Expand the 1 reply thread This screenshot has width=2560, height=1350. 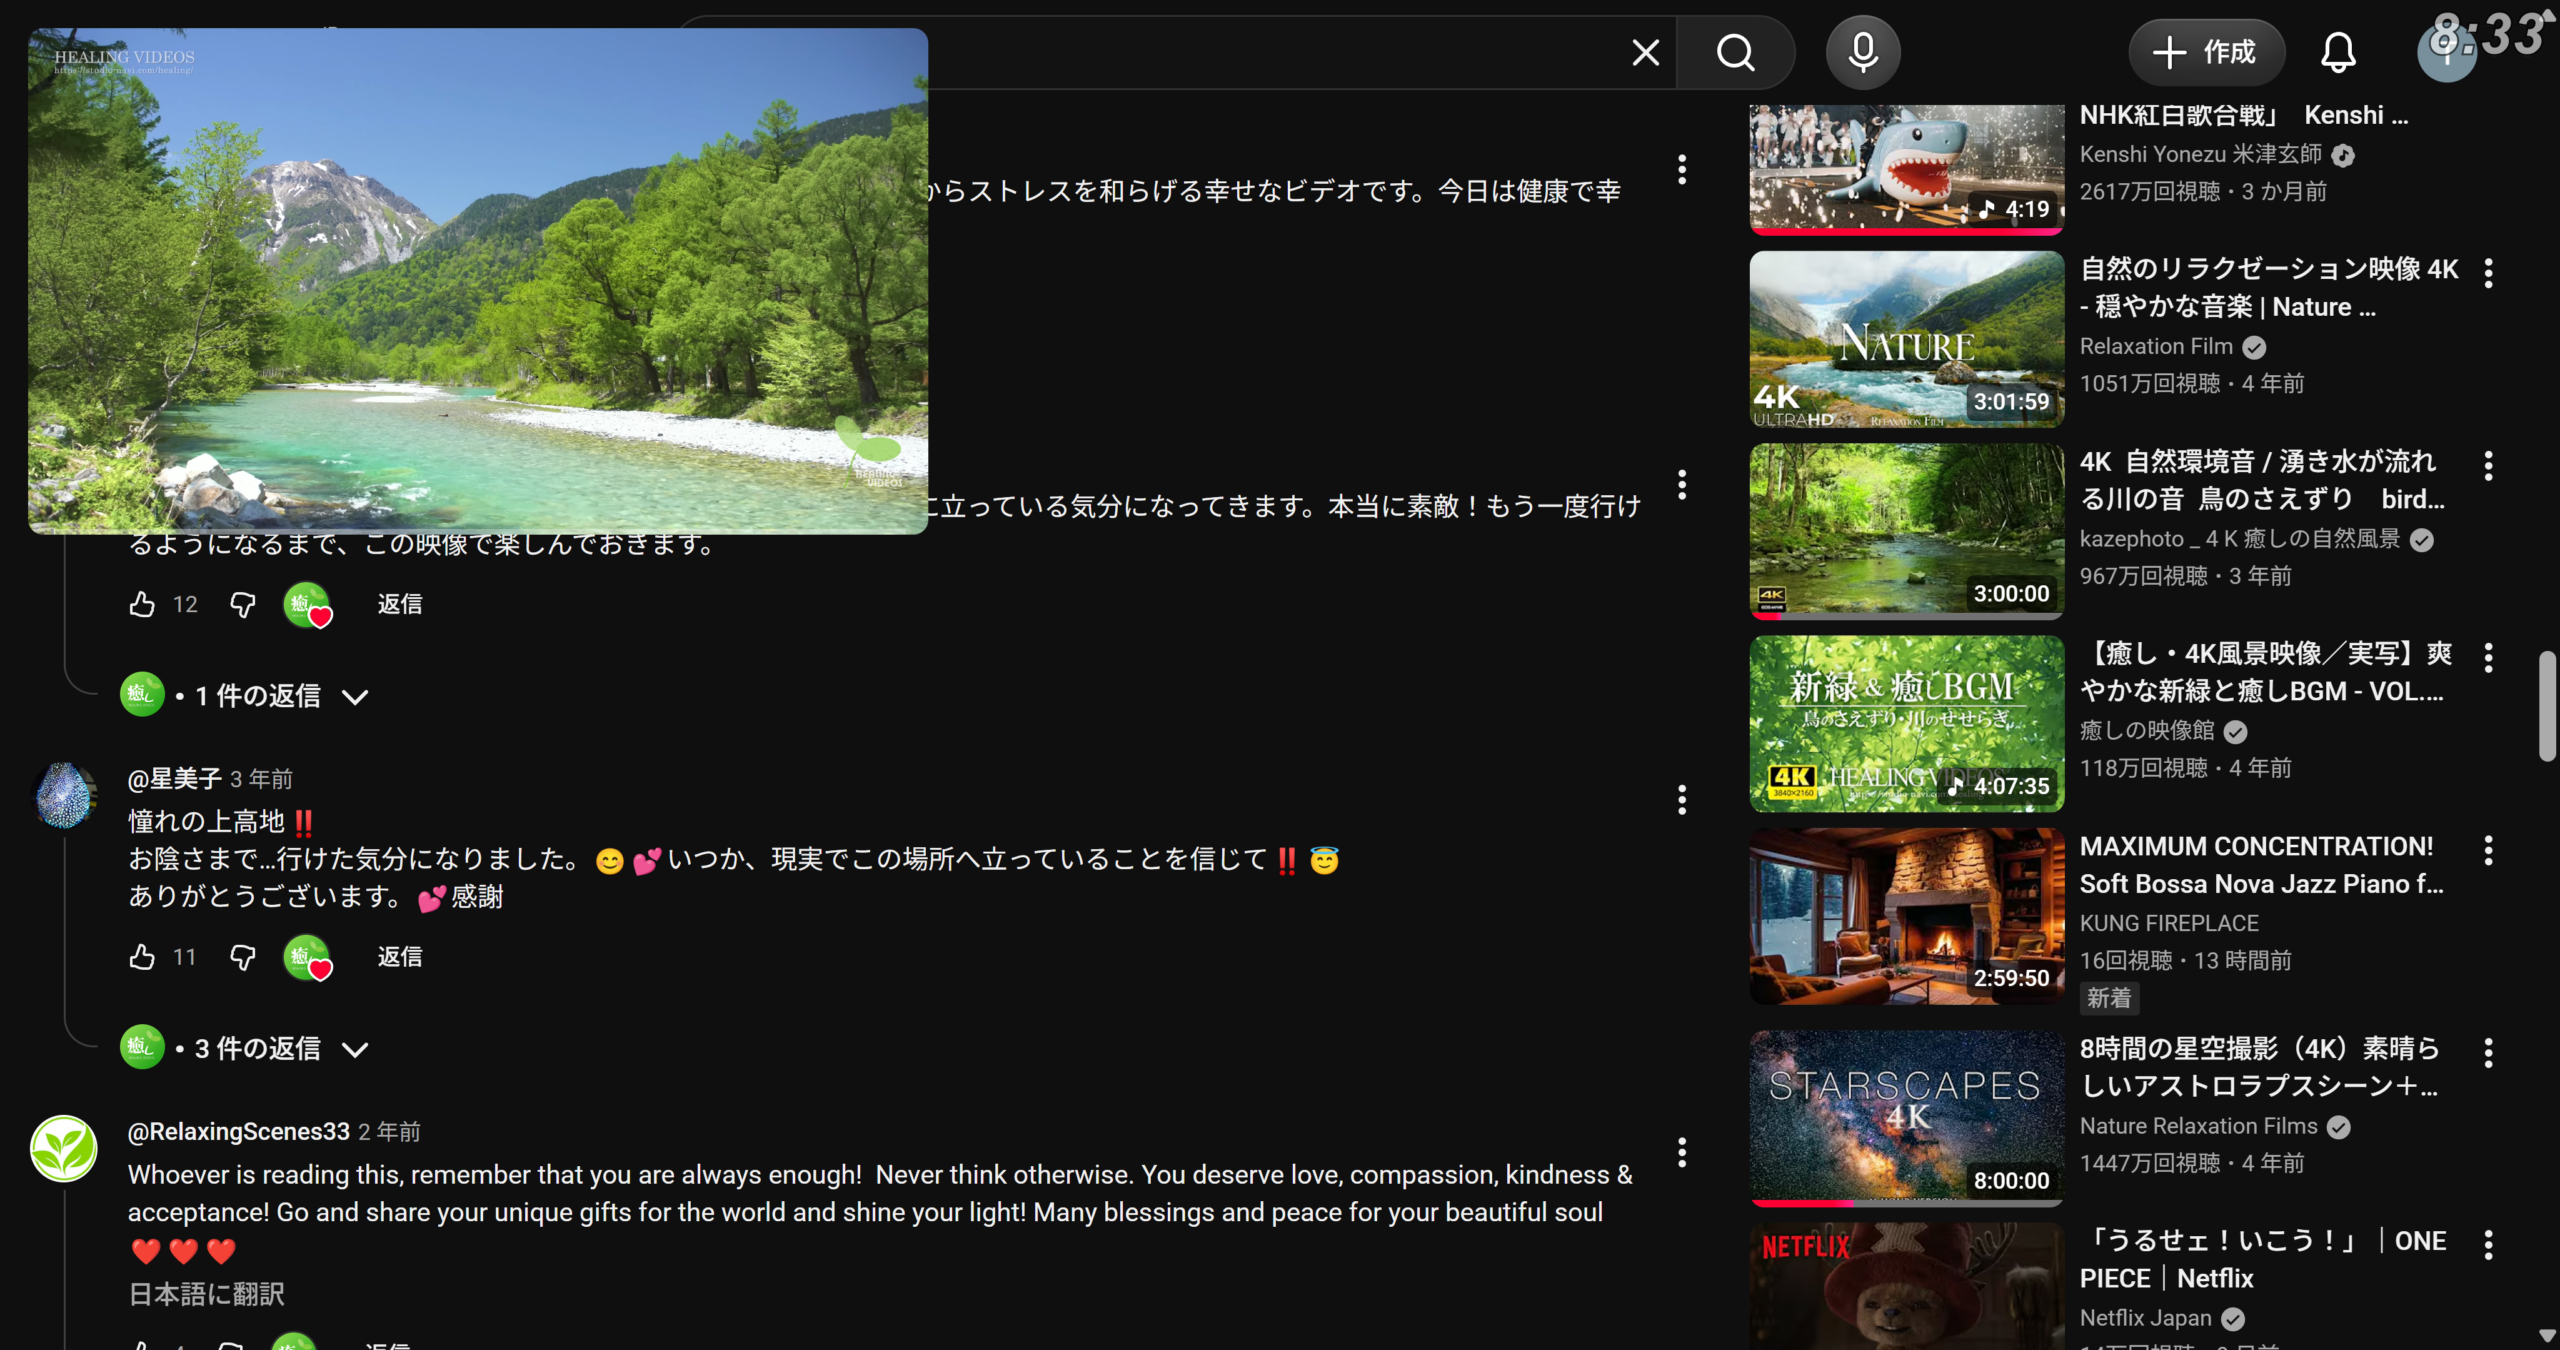(x=258, y=695)
